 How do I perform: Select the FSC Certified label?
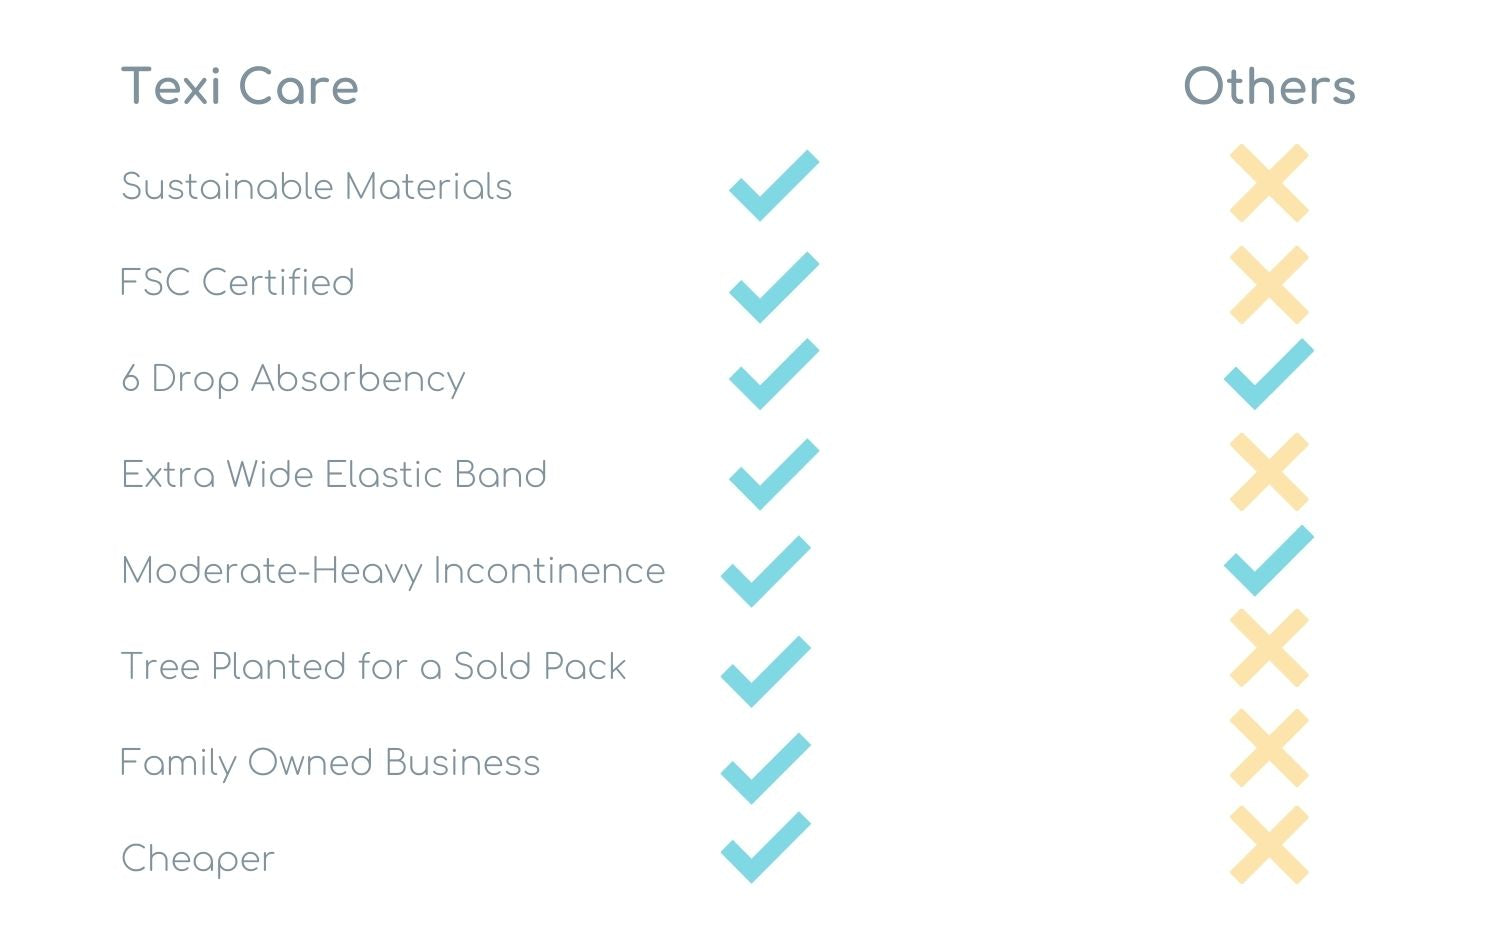237,283
